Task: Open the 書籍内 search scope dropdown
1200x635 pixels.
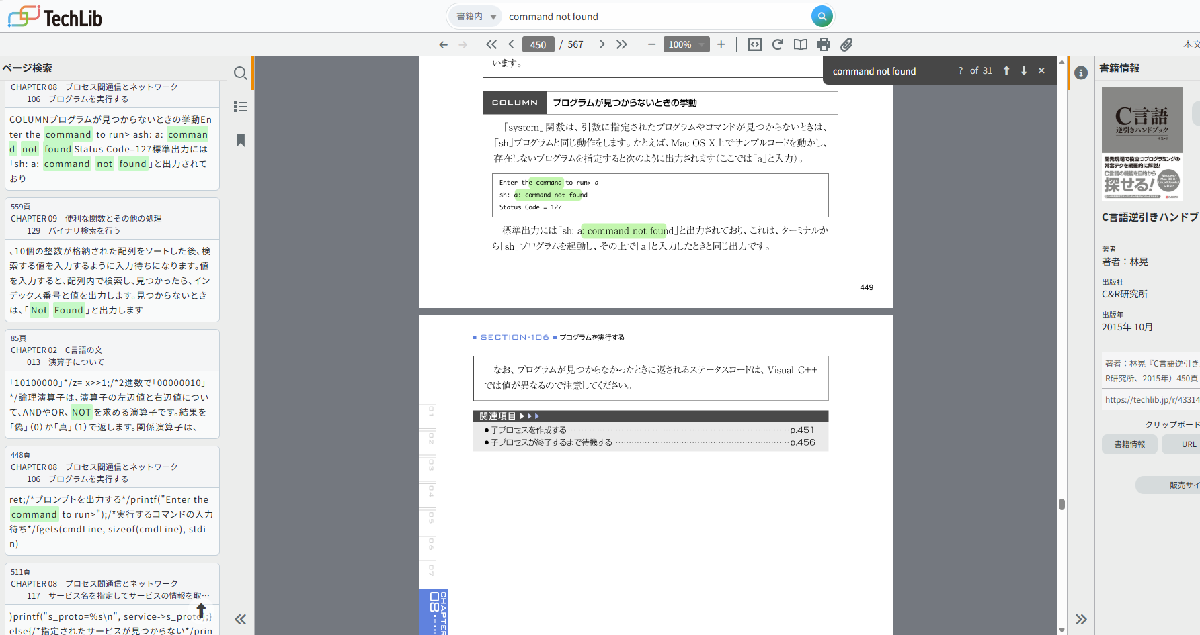Action: point(475,17)
